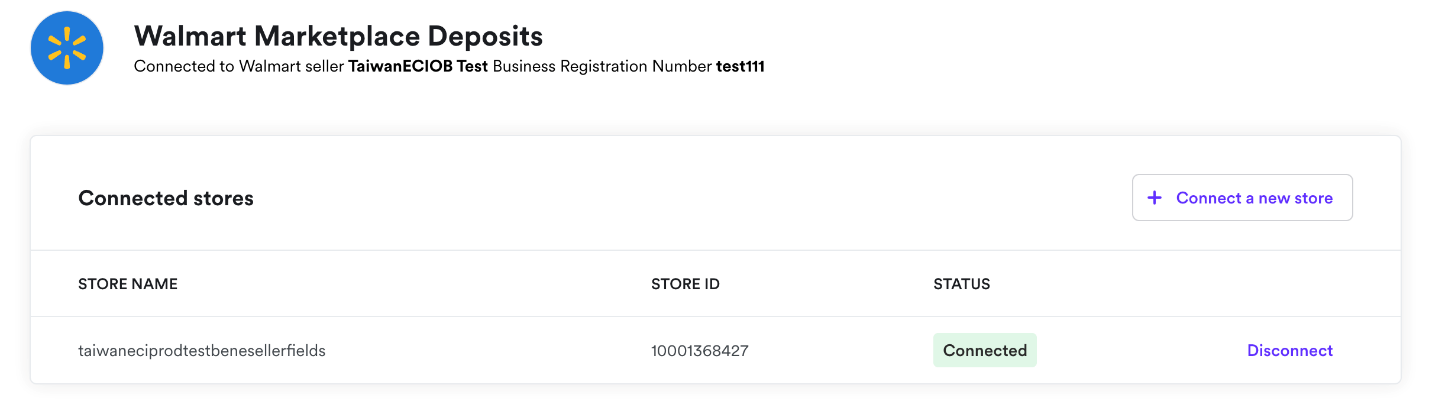Click the Connected to Walmart seller text
The height and width of the screenshot is (401, 1429).
(x=239, y=67)
